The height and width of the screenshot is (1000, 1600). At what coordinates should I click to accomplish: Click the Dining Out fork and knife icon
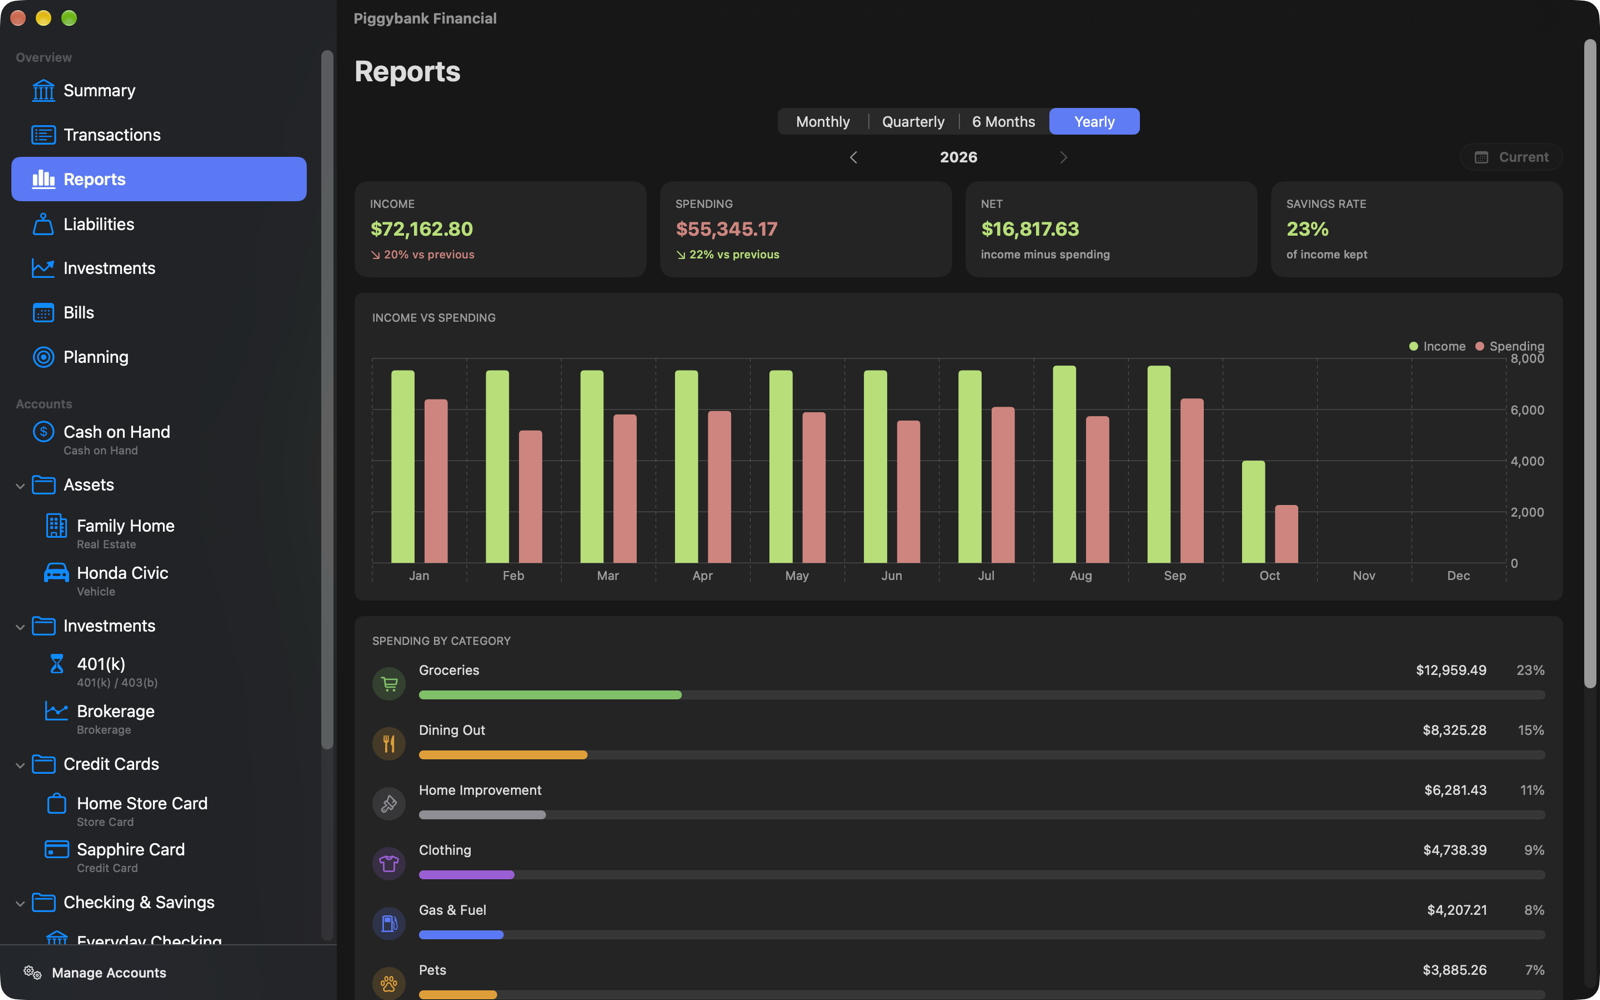(389, 744)
